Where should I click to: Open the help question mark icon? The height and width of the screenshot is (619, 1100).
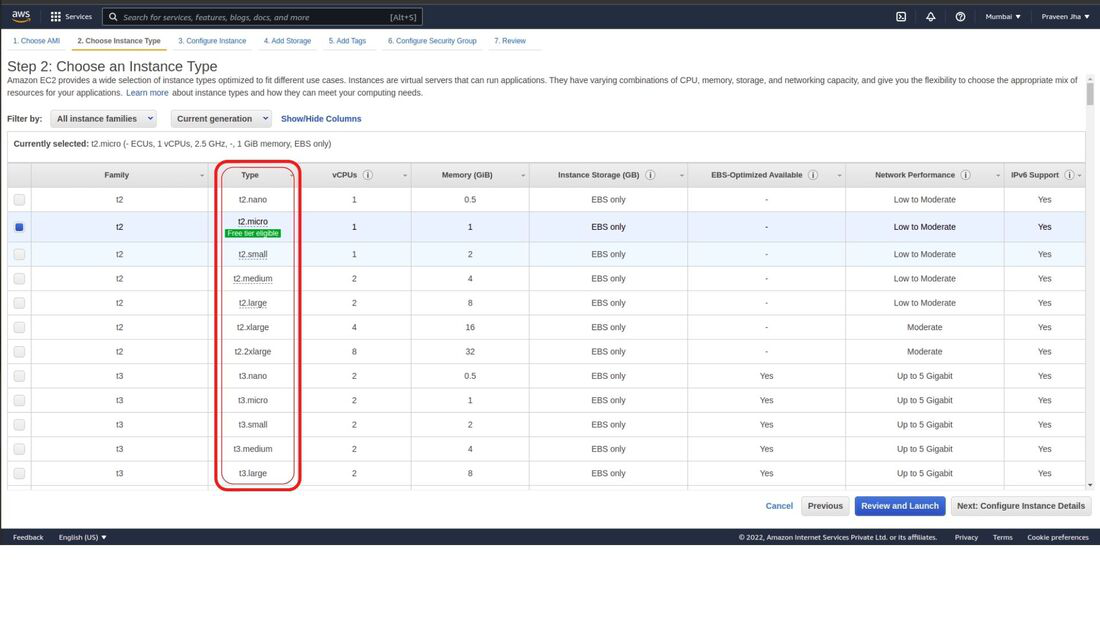(960, 17)
